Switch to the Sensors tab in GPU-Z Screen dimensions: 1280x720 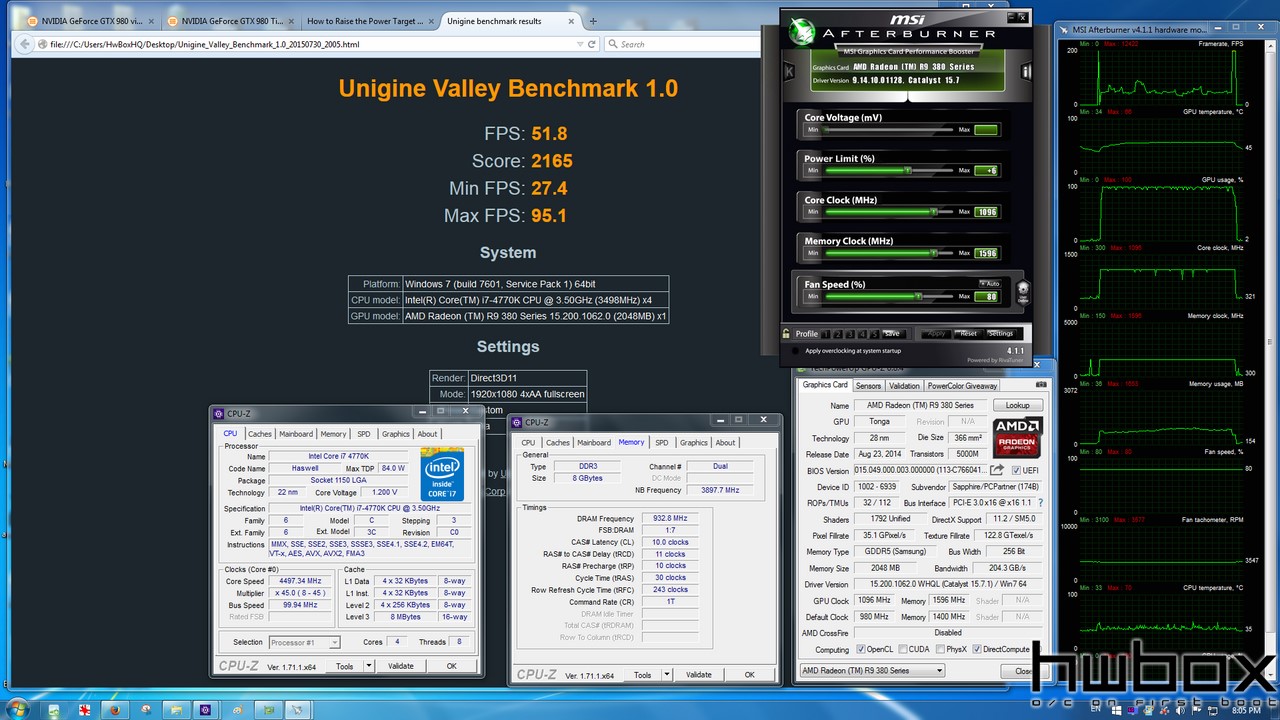pos(868,385)
